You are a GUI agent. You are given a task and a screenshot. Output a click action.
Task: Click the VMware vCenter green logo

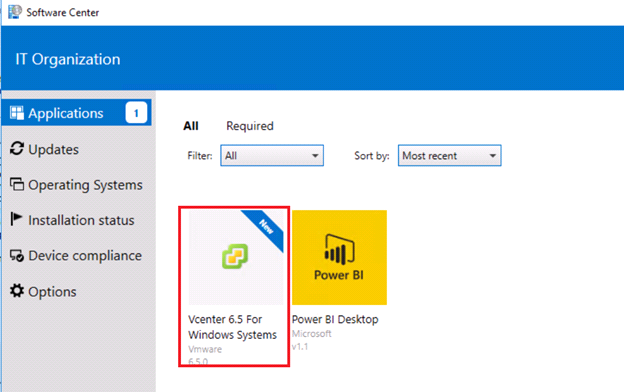pos(235,256)
